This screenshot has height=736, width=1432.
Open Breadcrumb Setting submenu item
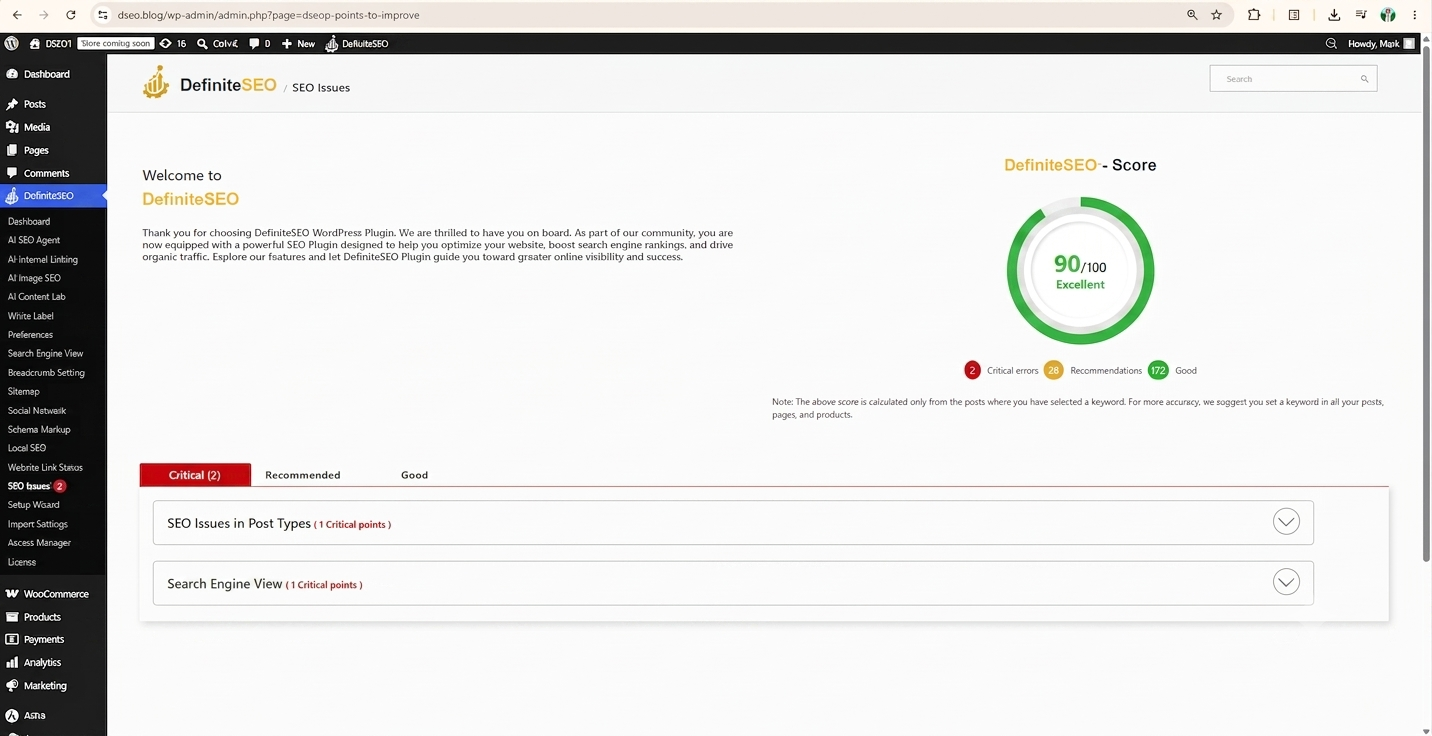(46, 373)
